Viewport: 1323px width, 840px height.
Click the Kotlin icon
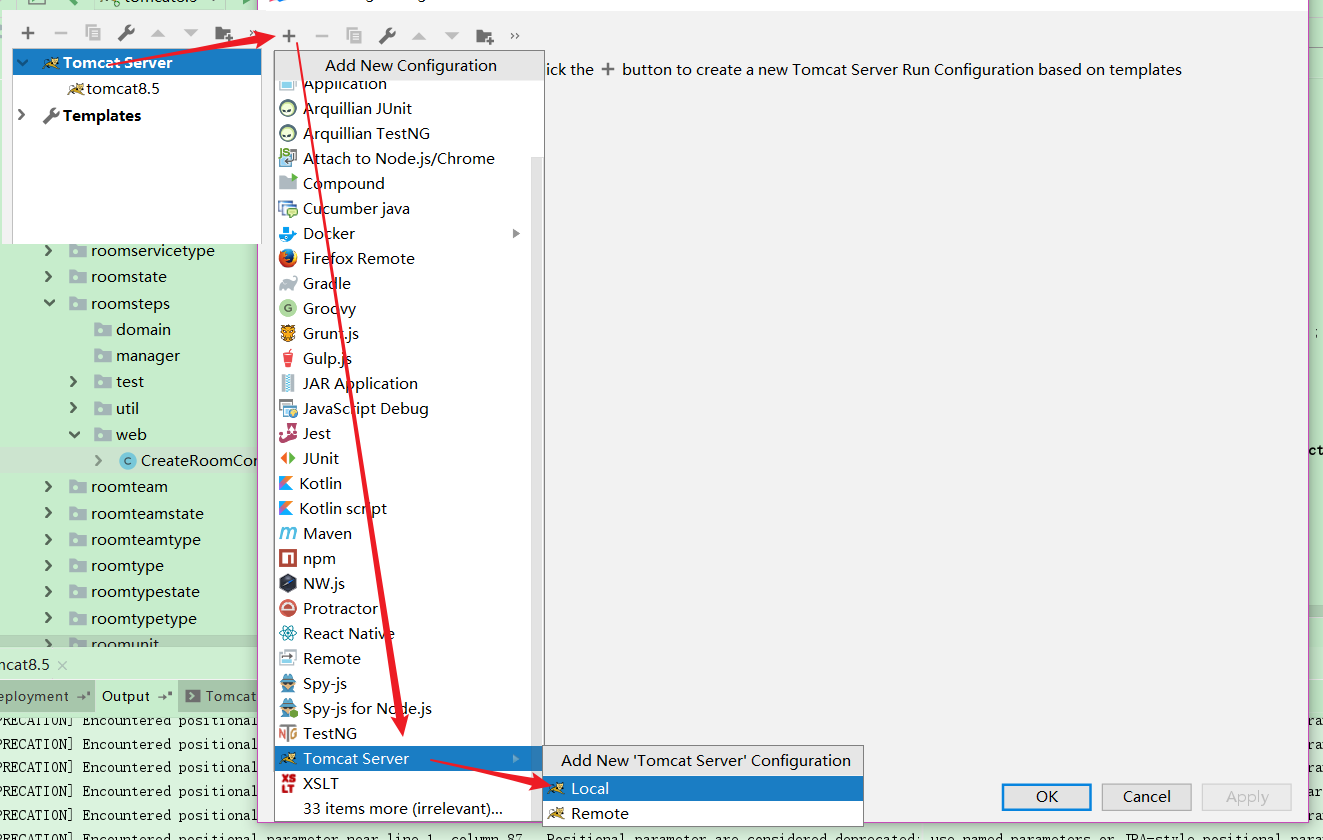point(287,483)
